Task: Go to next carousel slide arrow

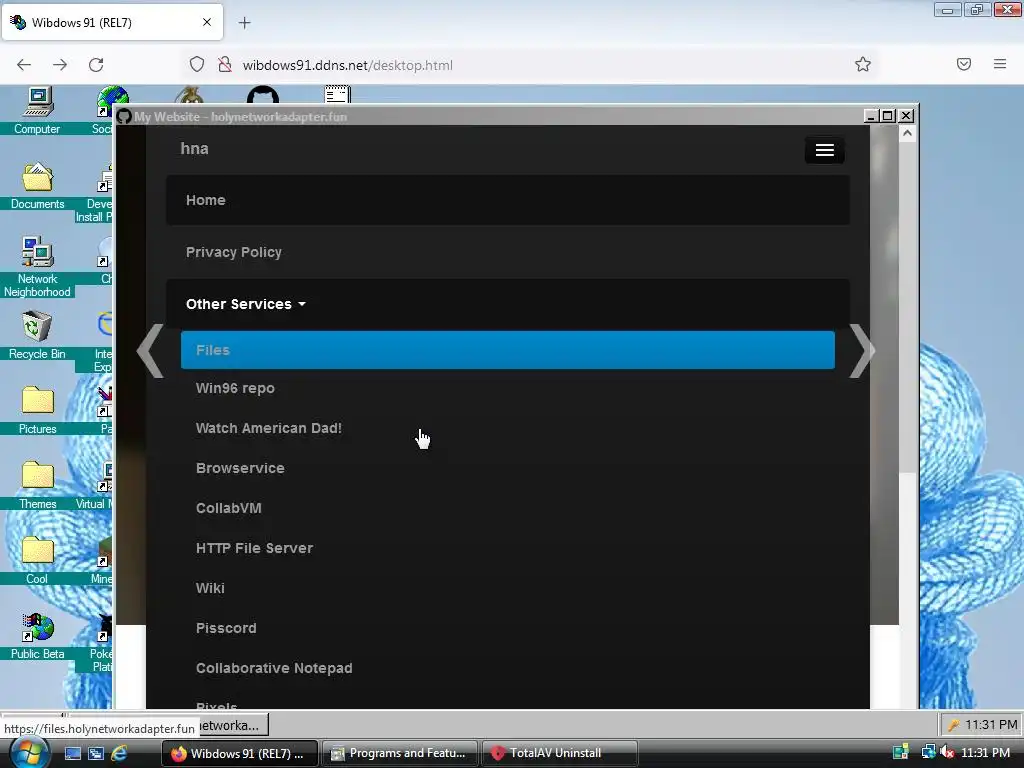Action: 861,351
